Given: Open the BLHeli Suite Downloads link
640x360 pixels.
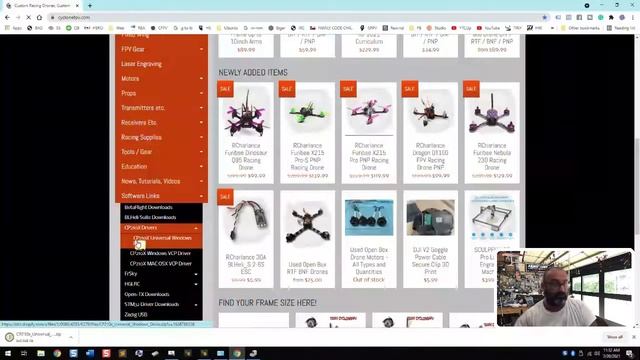Looking at the screenshot, I should click(150, 218).
